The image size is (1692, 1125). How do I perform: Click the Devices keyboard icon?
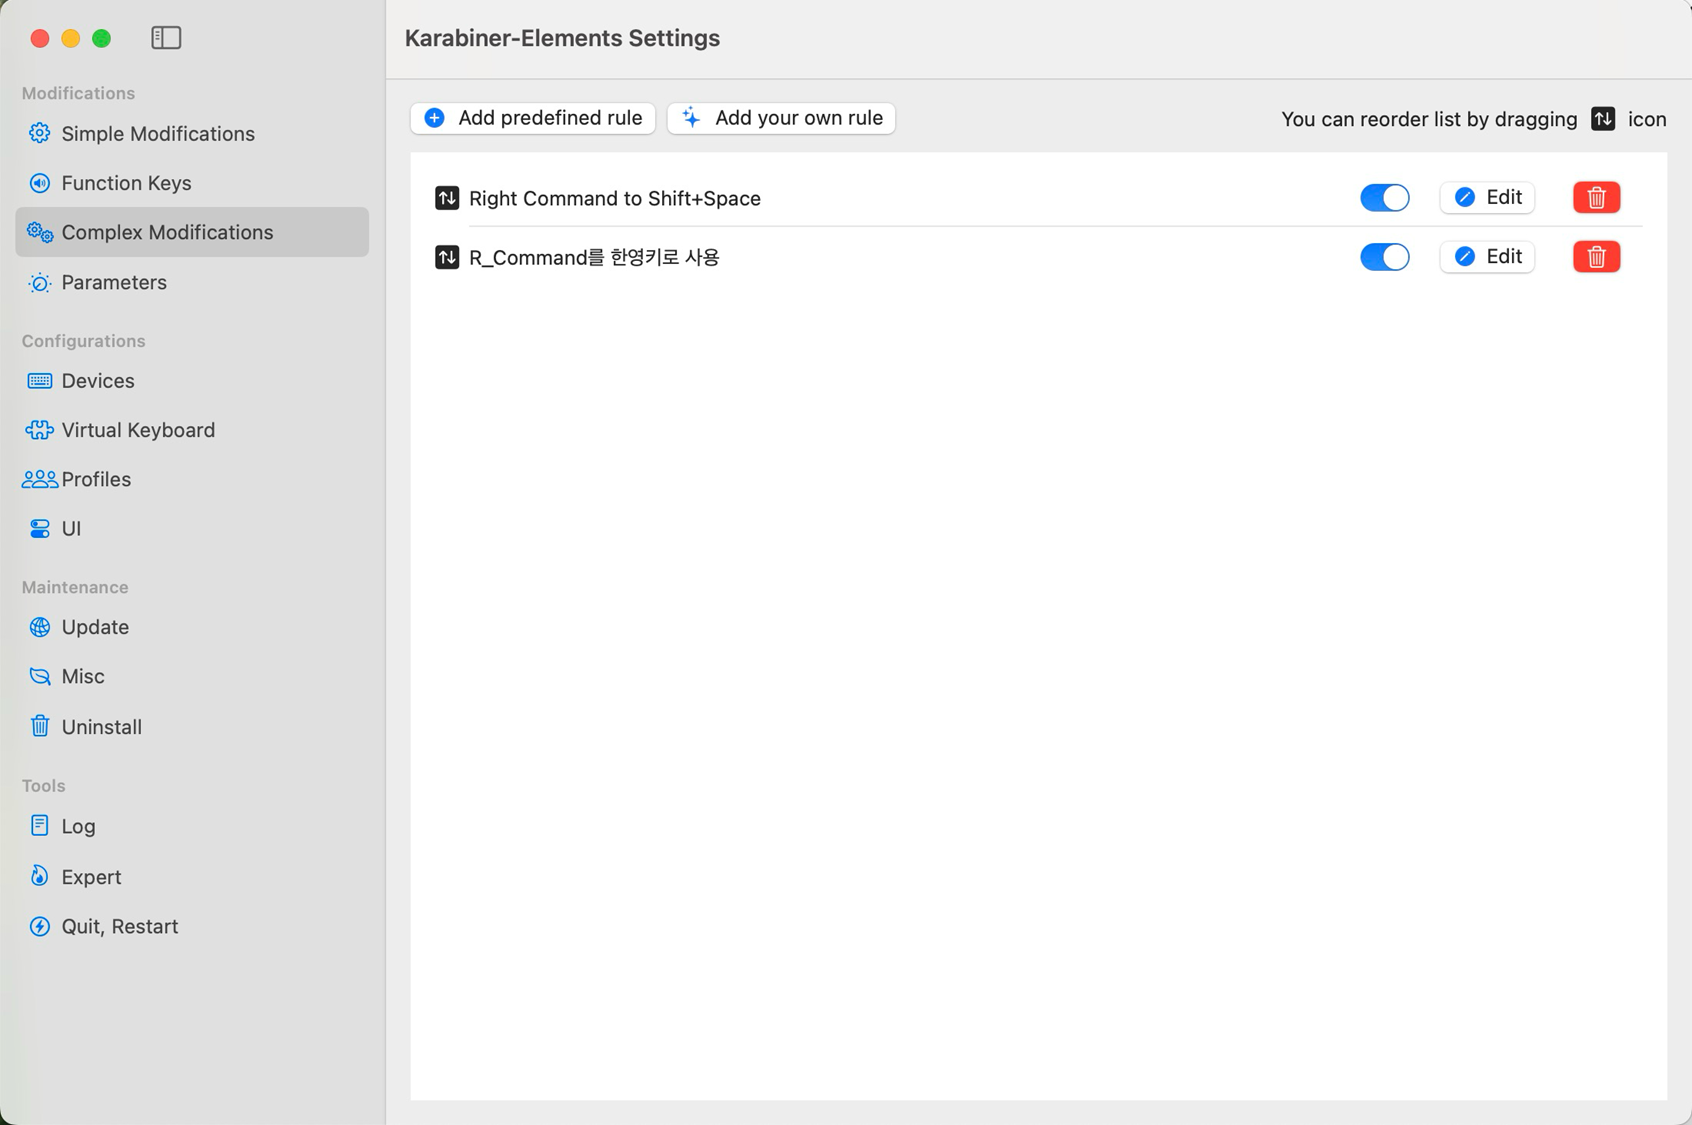(40, 381)
